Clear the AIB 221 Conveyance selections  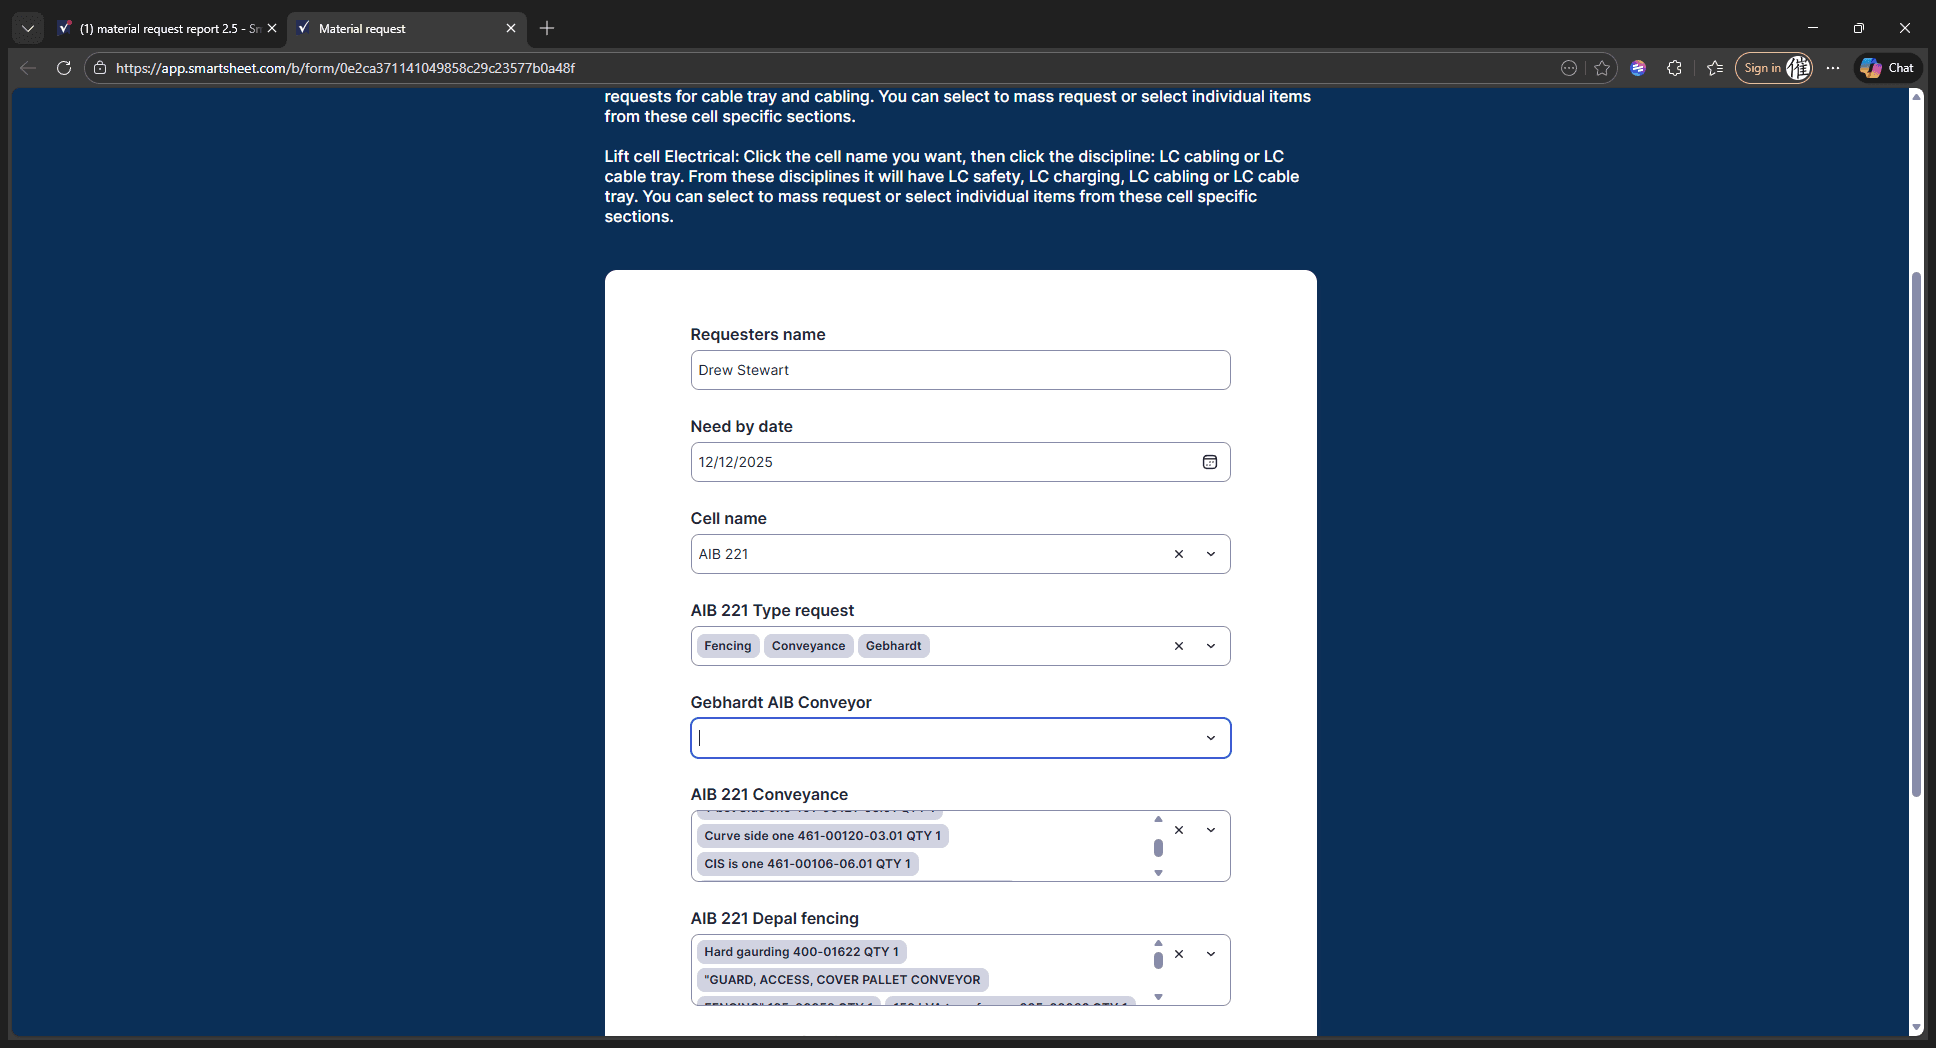tap(1179, 830)
